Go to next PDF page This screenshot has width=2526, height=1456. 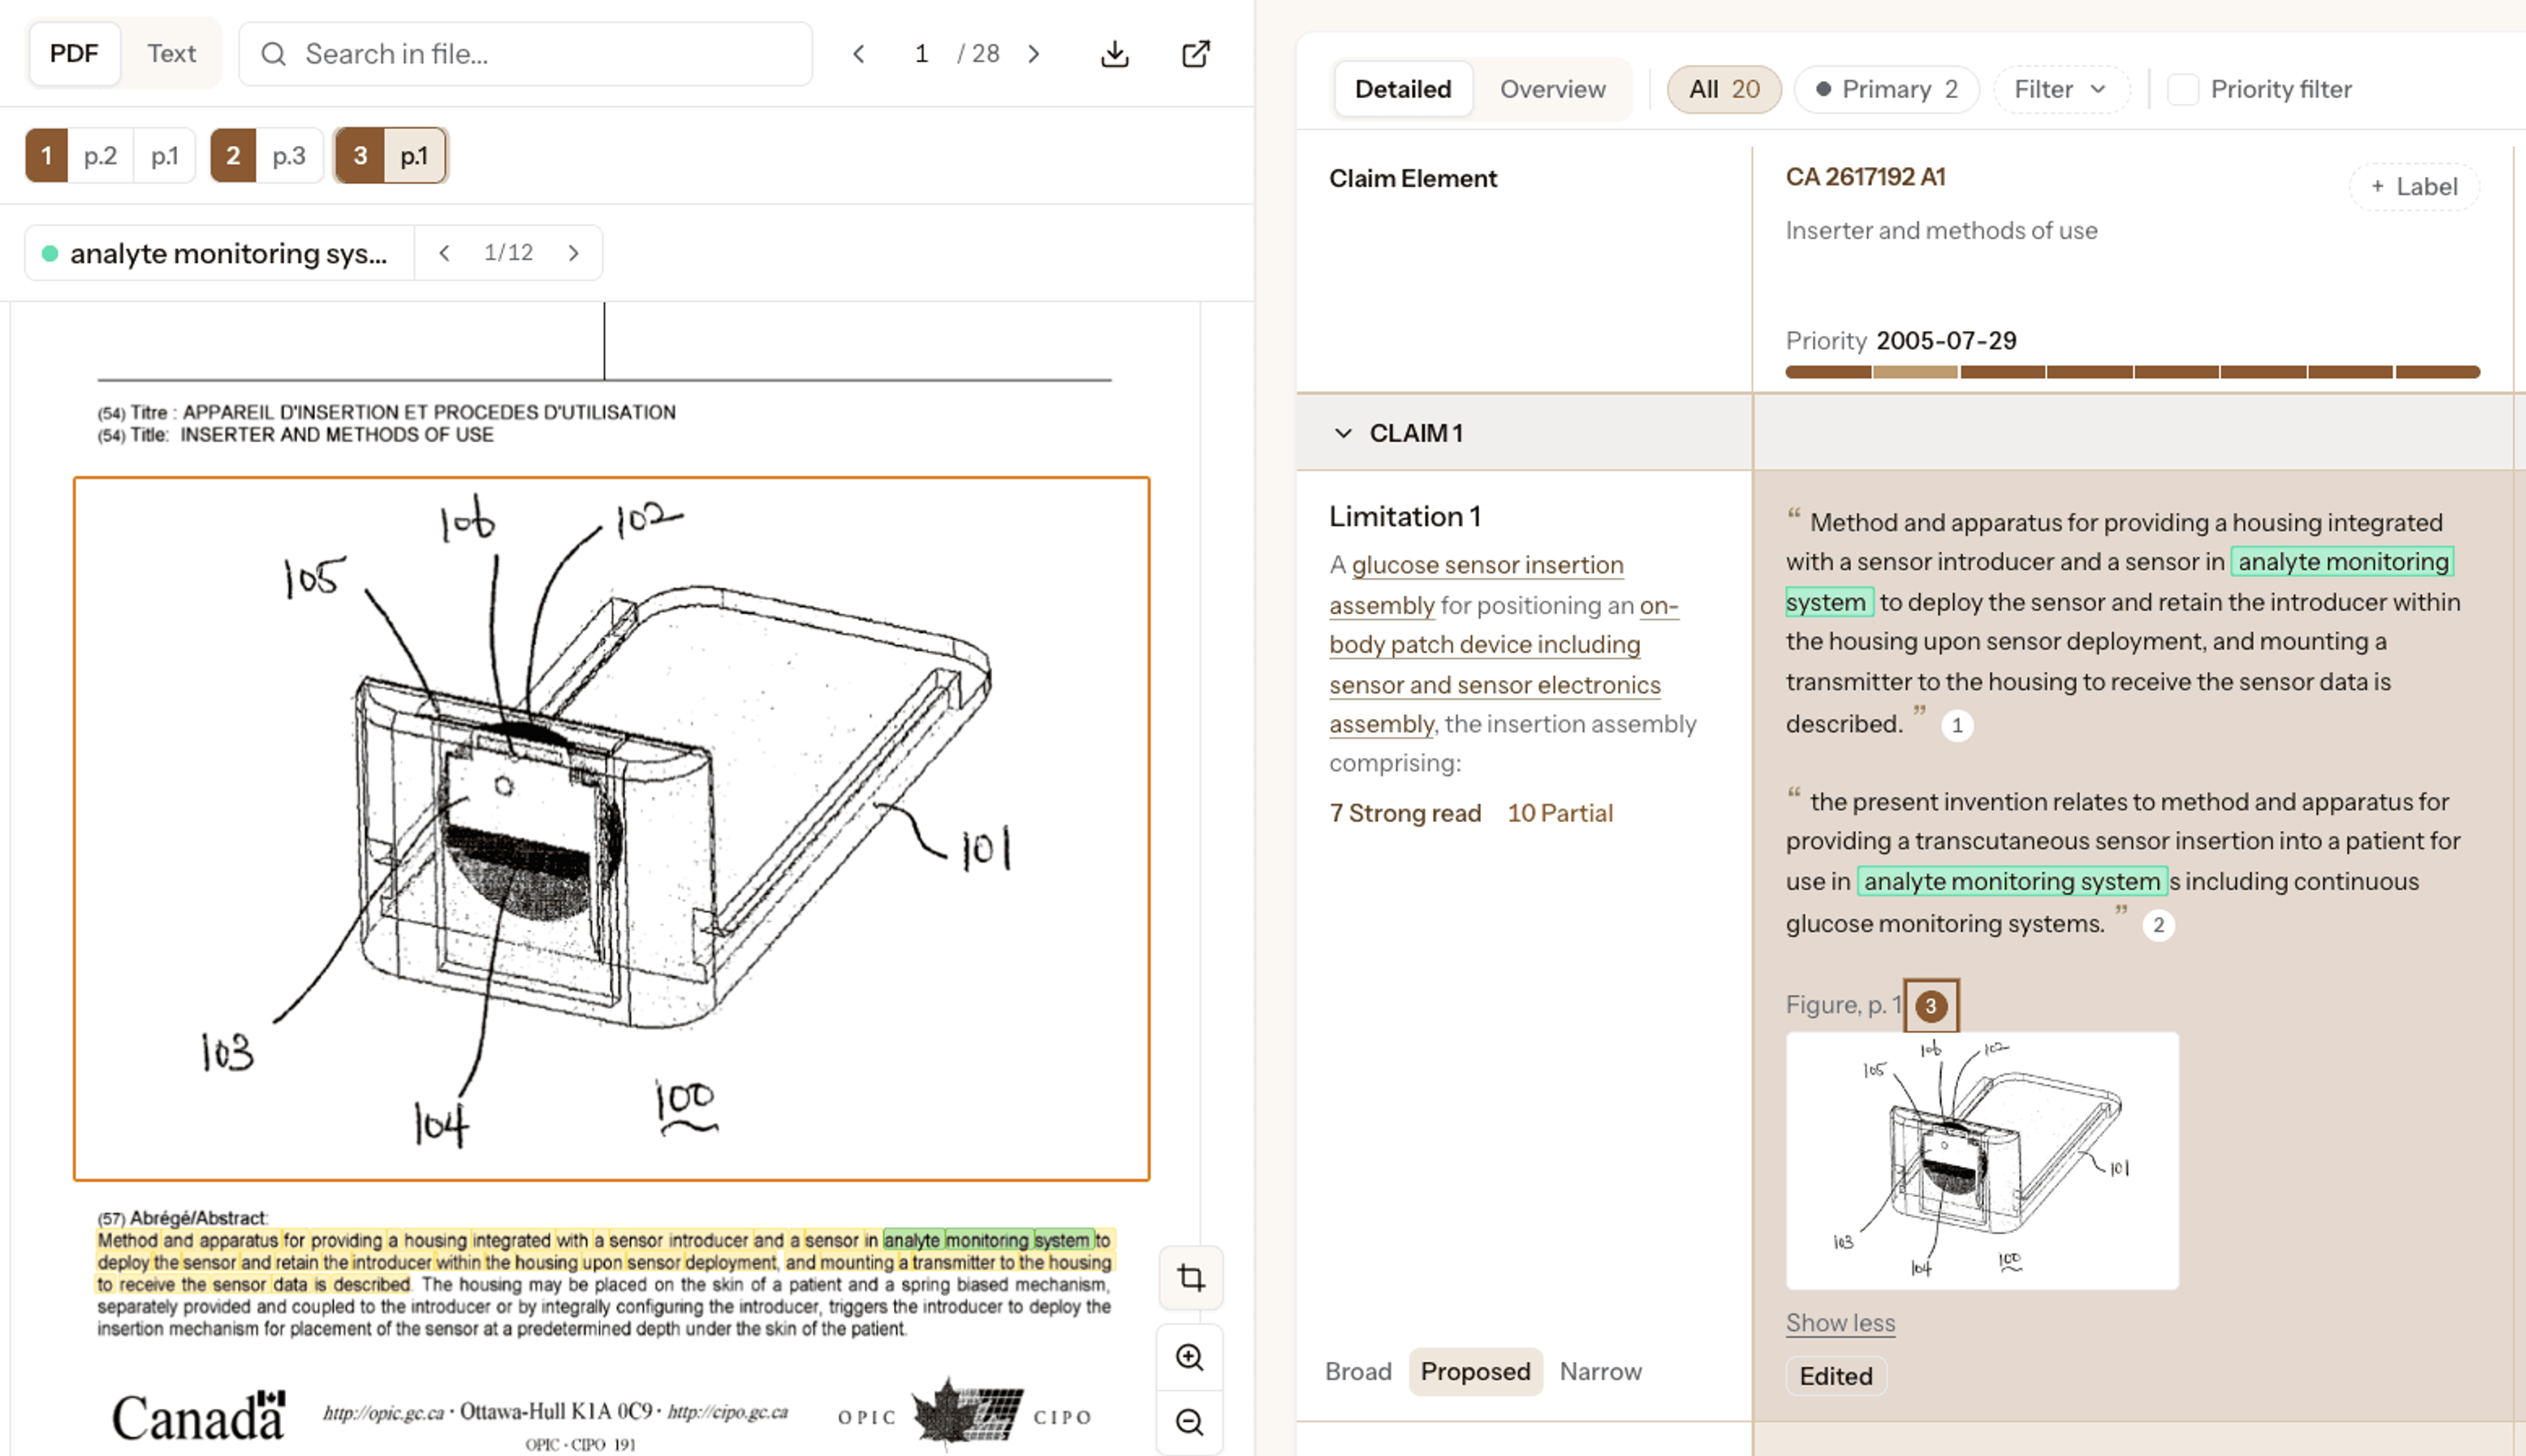click(1034, 54)
